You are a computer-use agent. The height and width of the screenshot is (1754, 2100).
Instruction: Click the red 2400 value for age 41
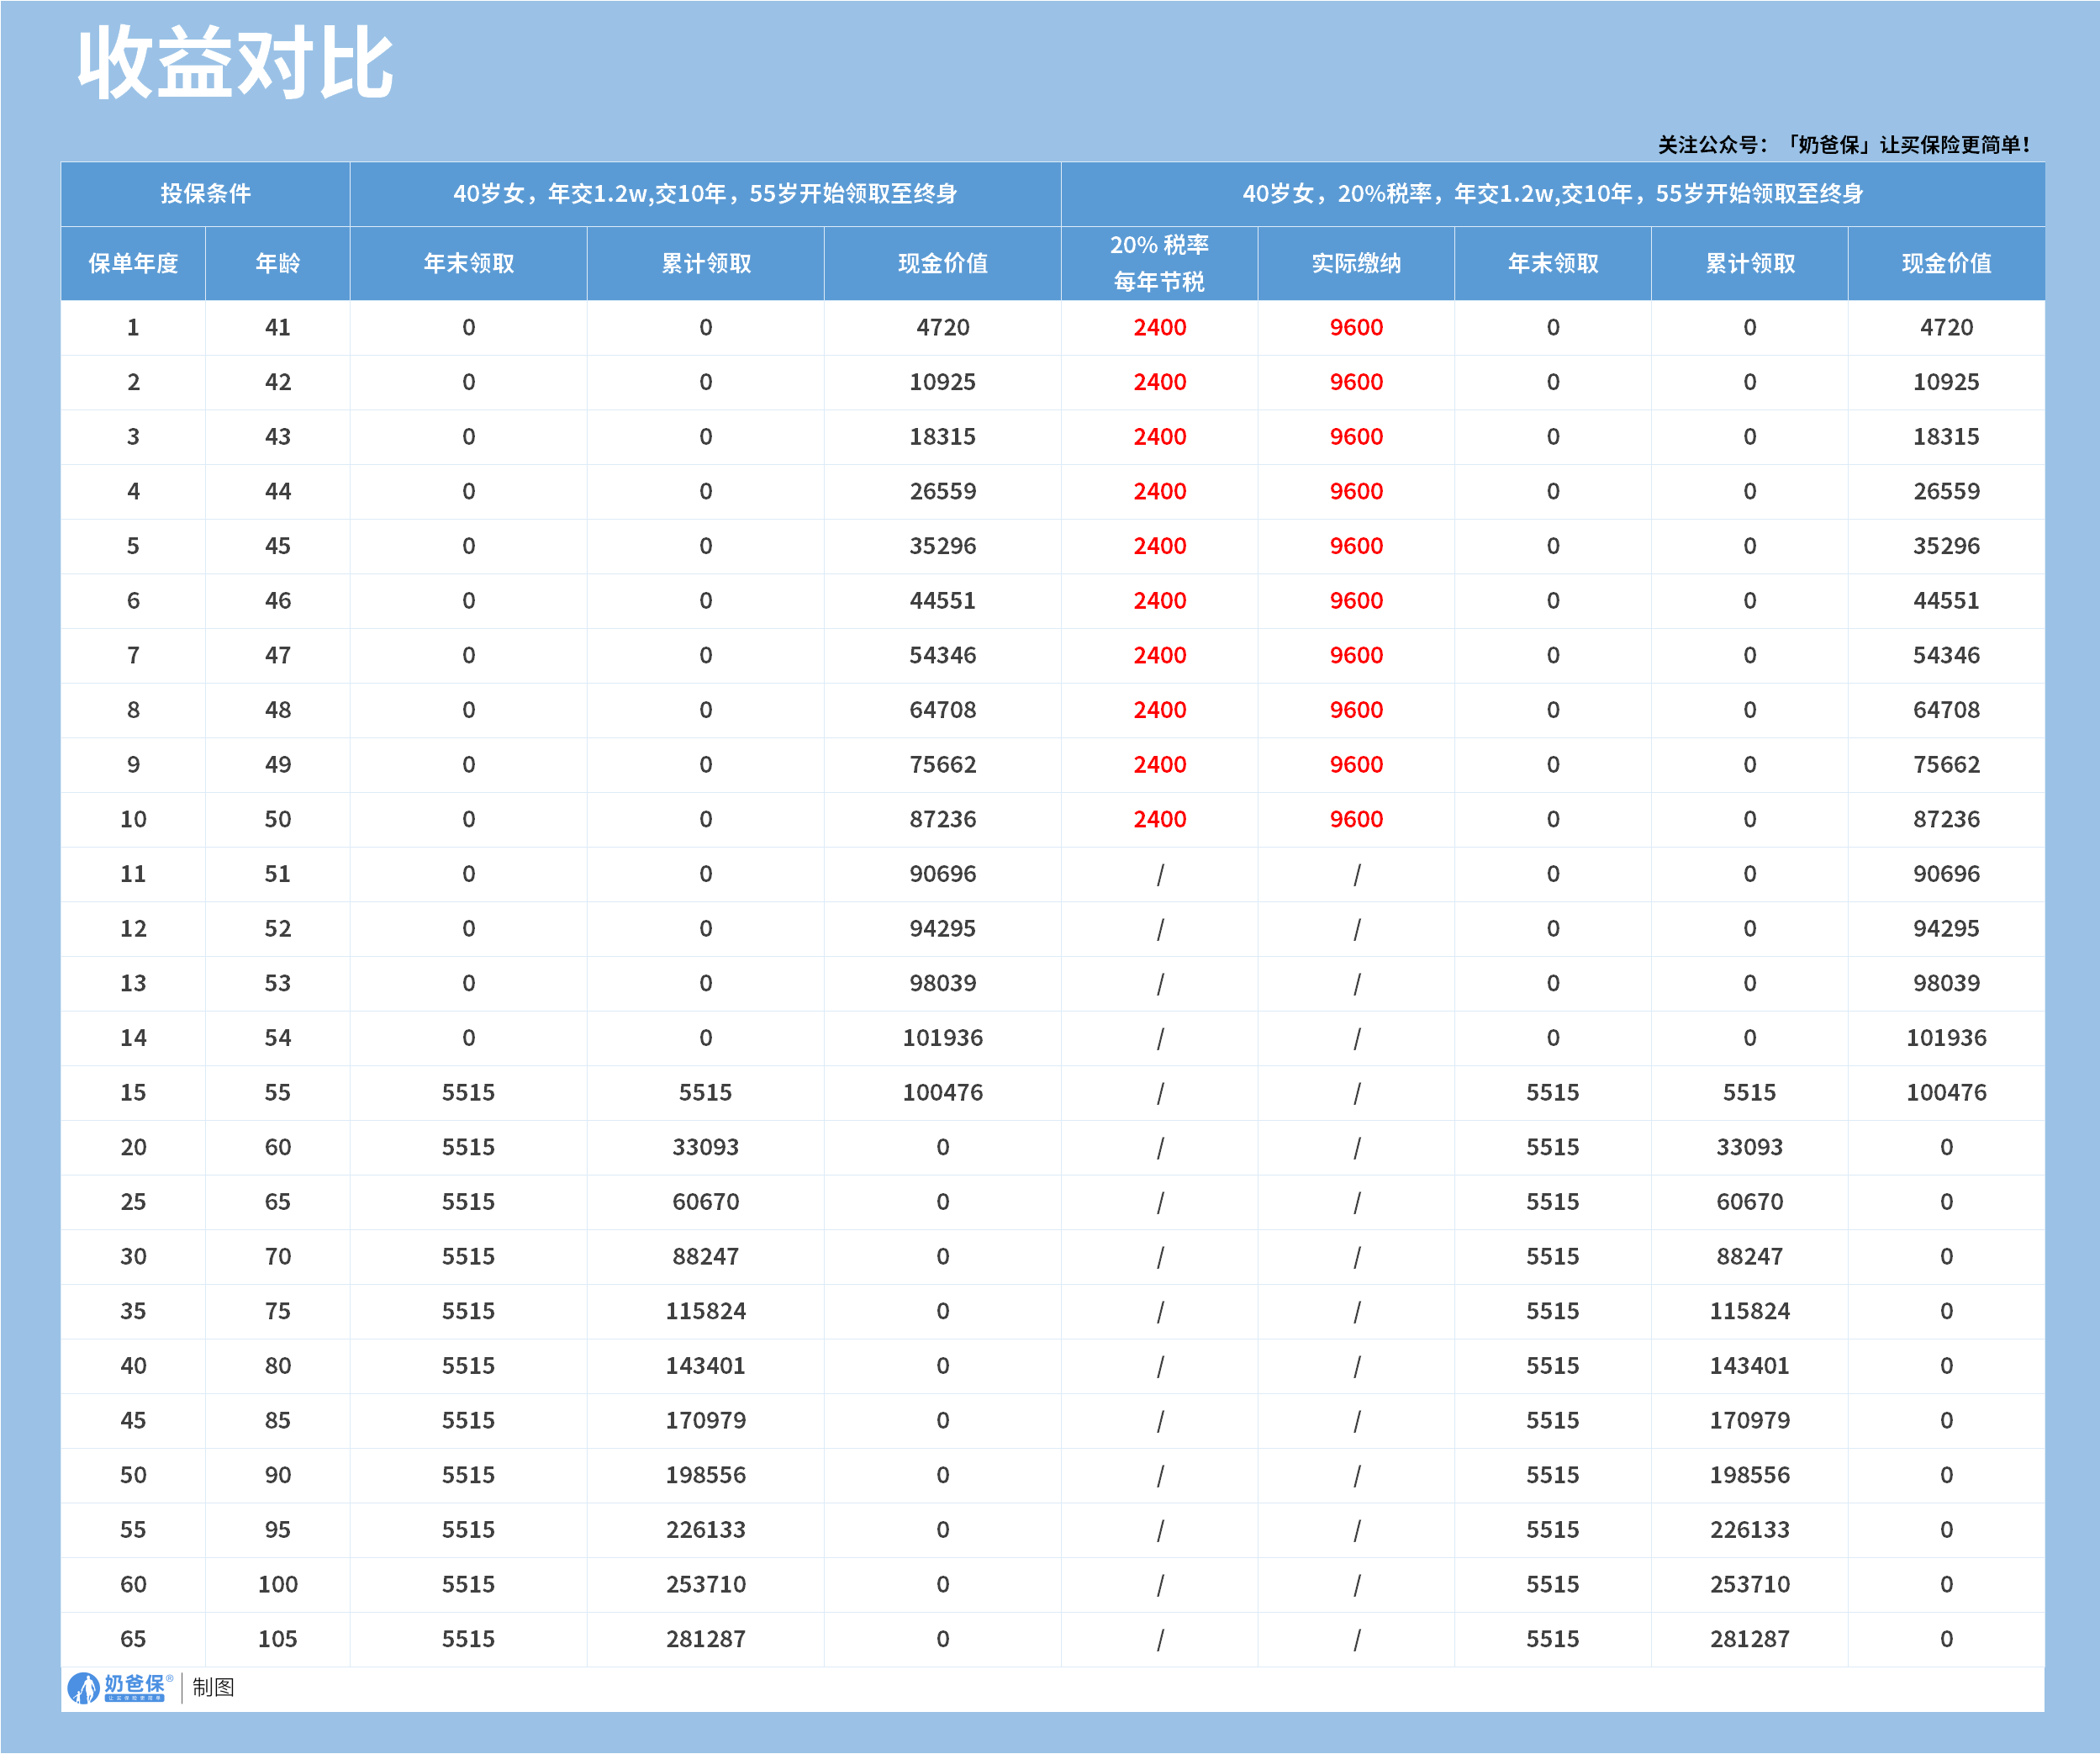coord(1160,327)
